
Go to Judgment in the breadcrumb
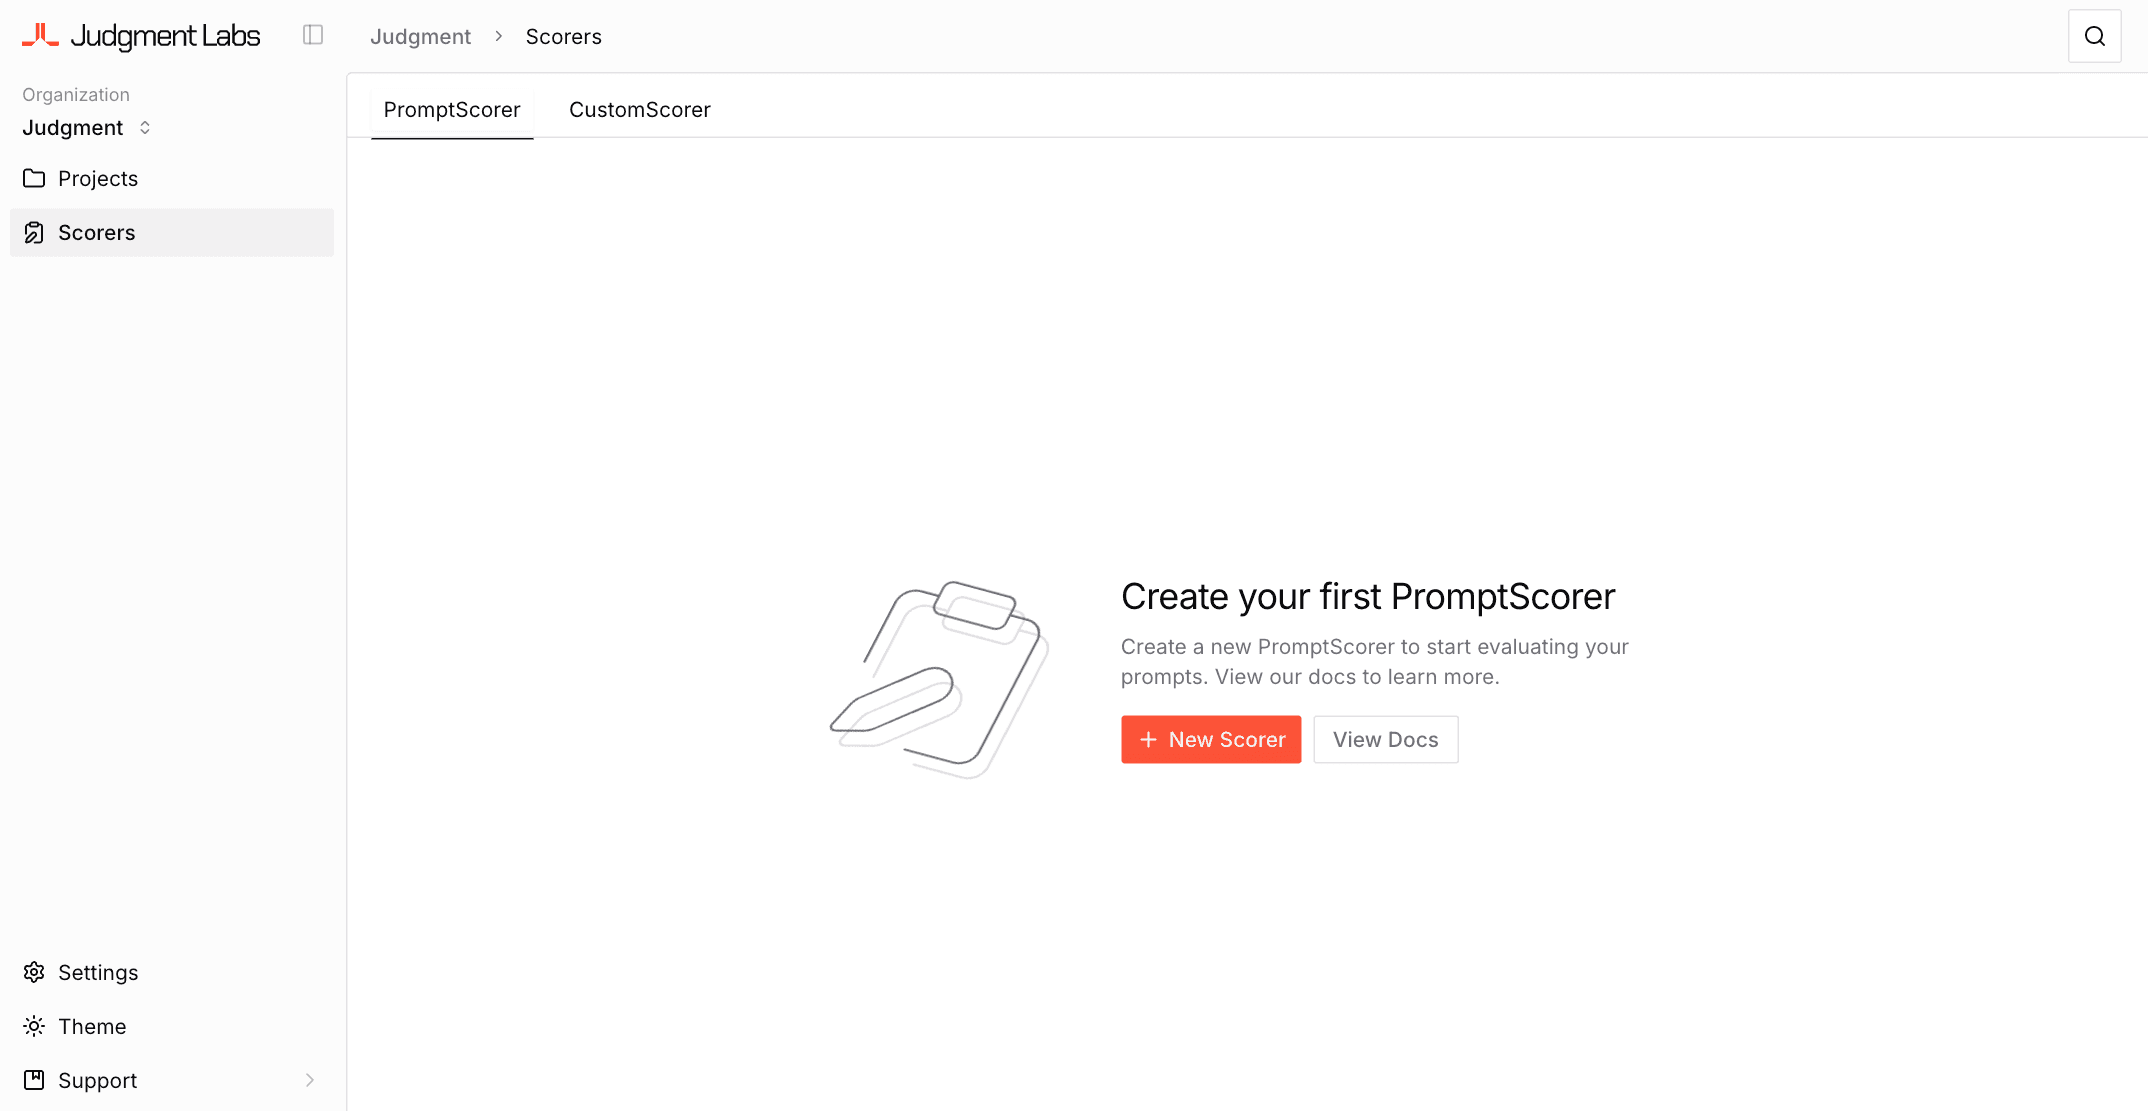point(420,37)
